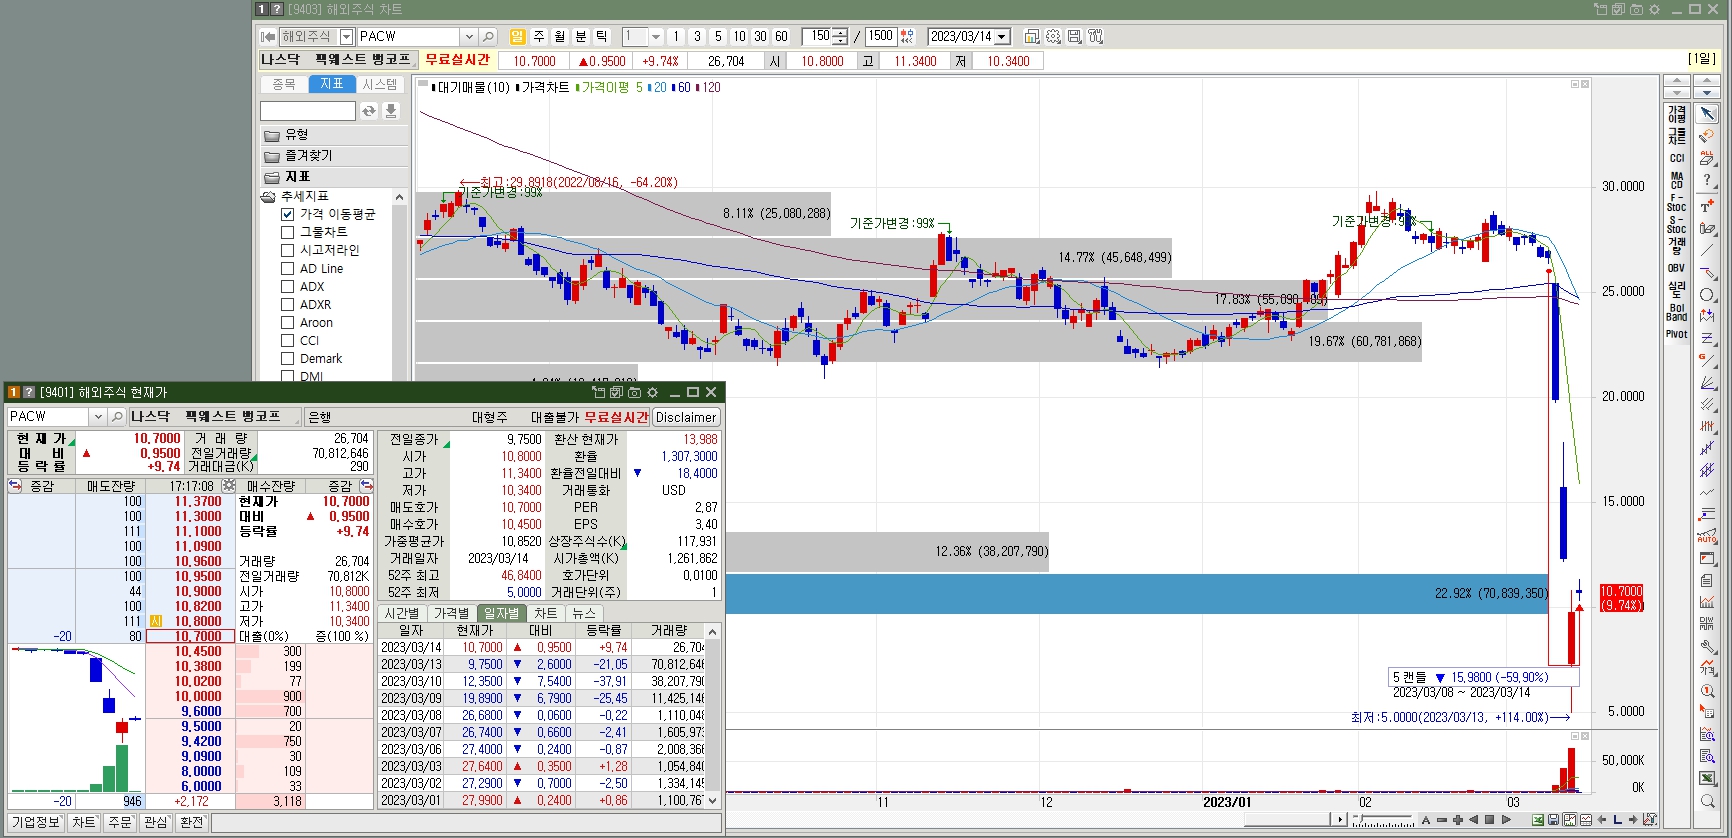Viewport: 1732px width, 838px height.
Task: Refresh the indicator search list
Action: click(369, 111)
